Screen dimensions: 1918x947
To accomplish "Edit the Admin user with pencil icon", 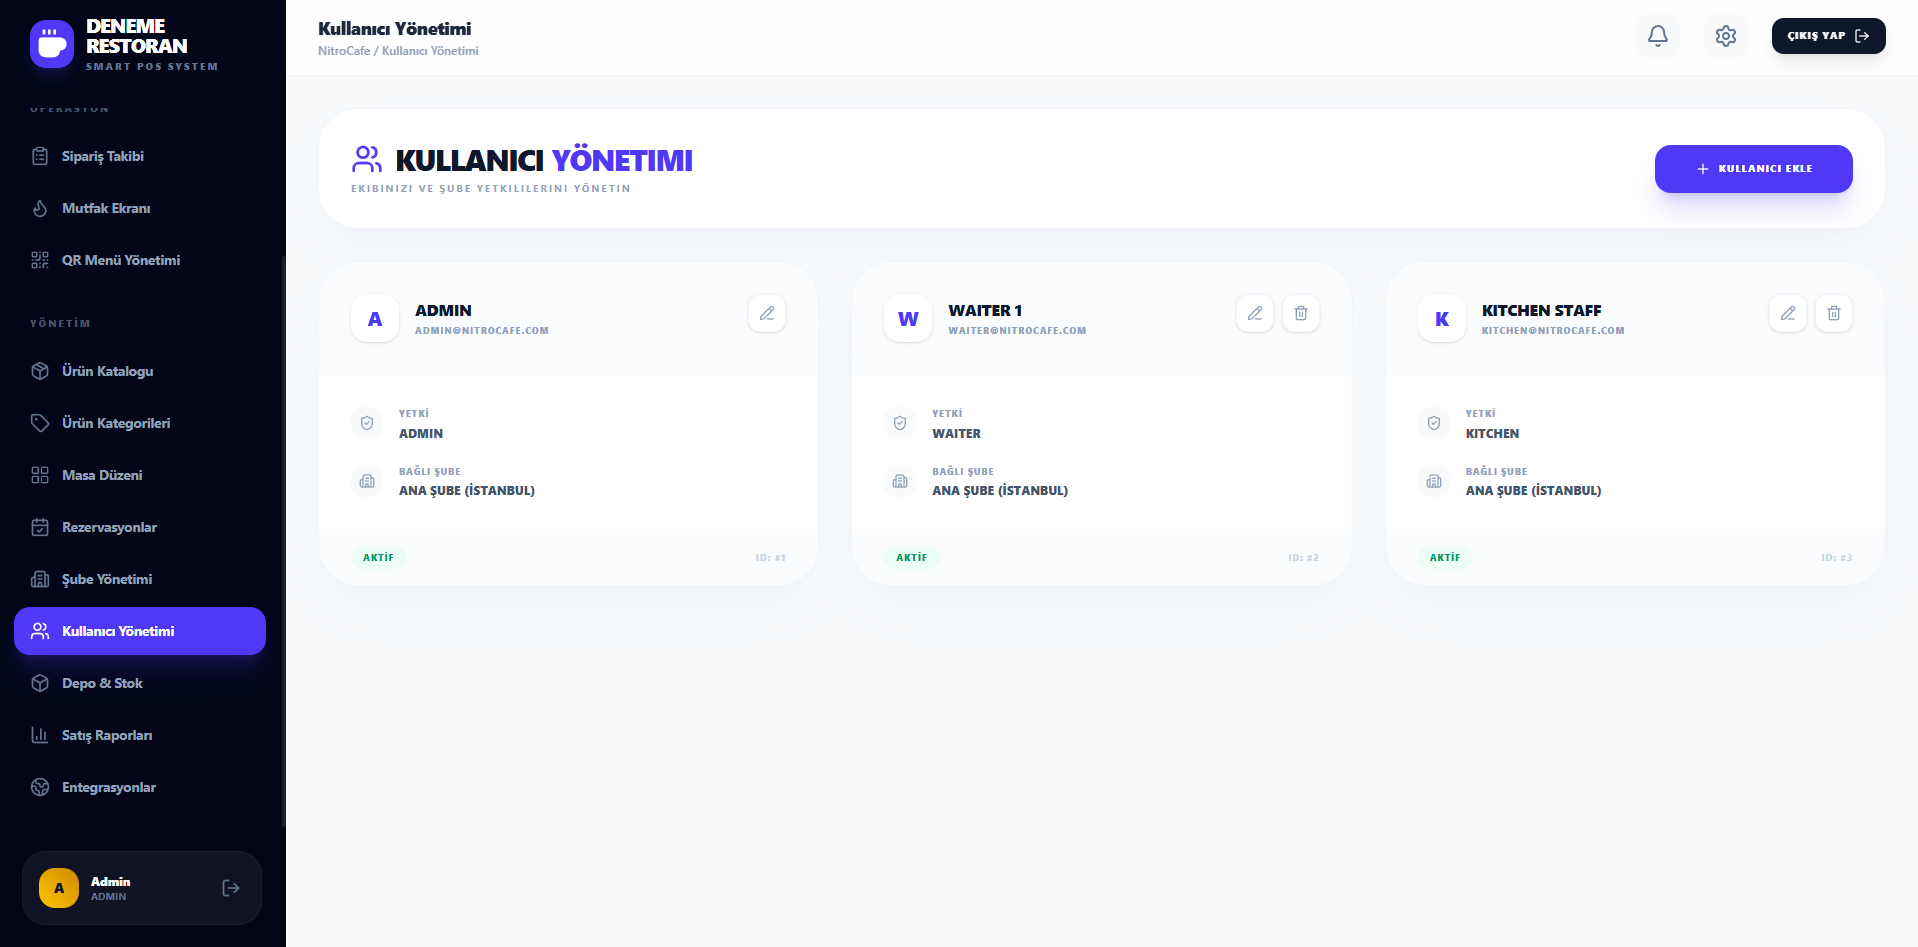I will click(x=766, y=313).
